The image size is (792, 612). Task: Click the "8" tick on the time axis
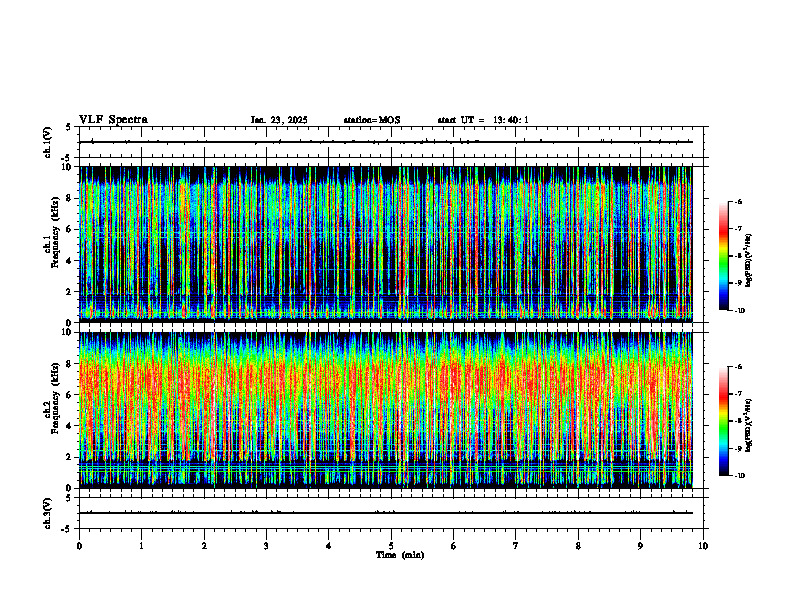(x=578, y=546)
